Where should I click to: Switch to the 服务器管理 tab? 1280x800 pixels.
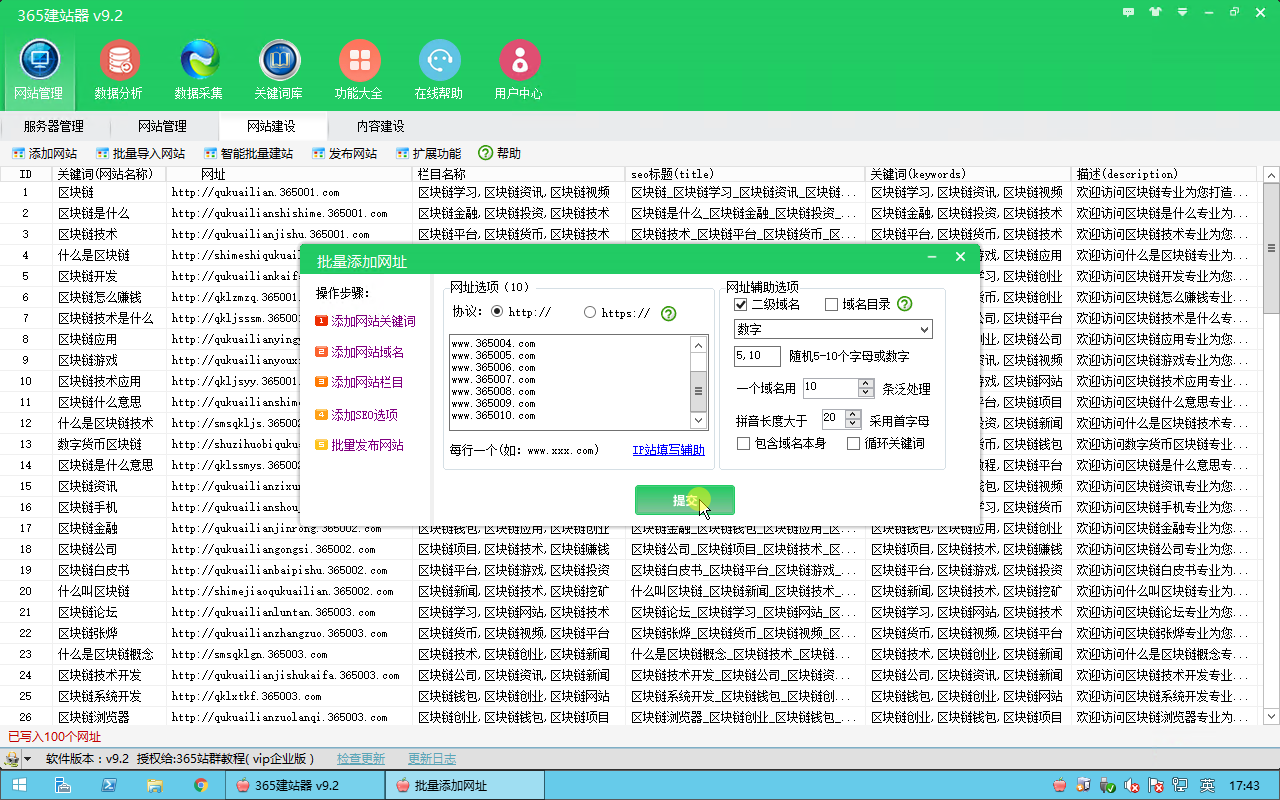click(x=54, y=126)
